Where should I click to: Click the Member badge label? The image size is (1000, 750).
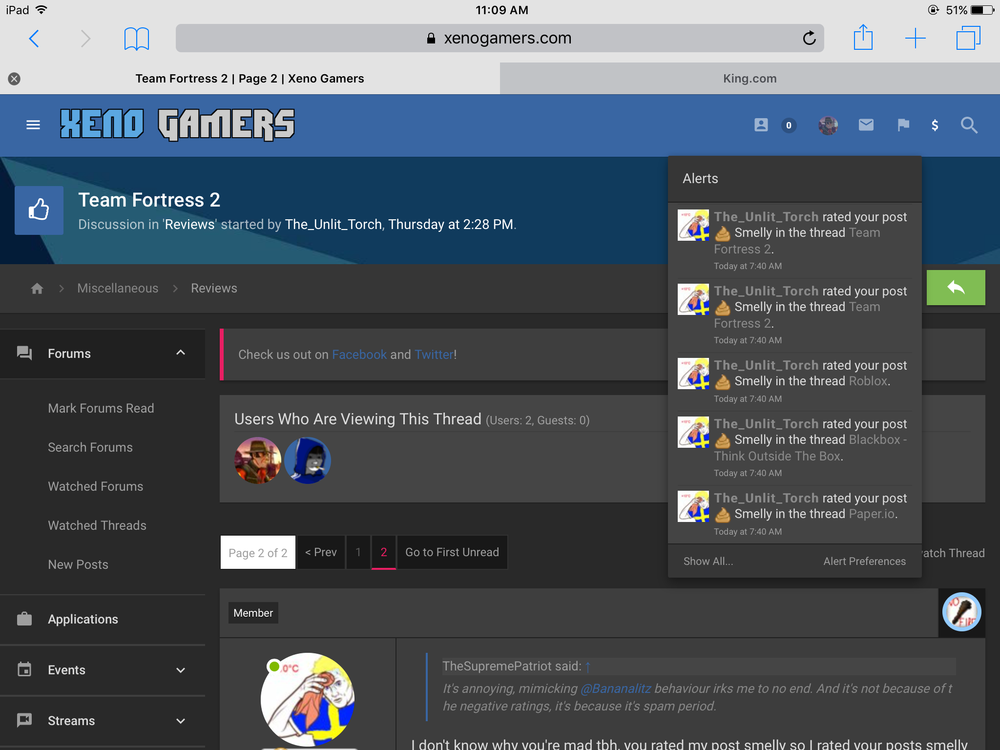coord(253,613)
